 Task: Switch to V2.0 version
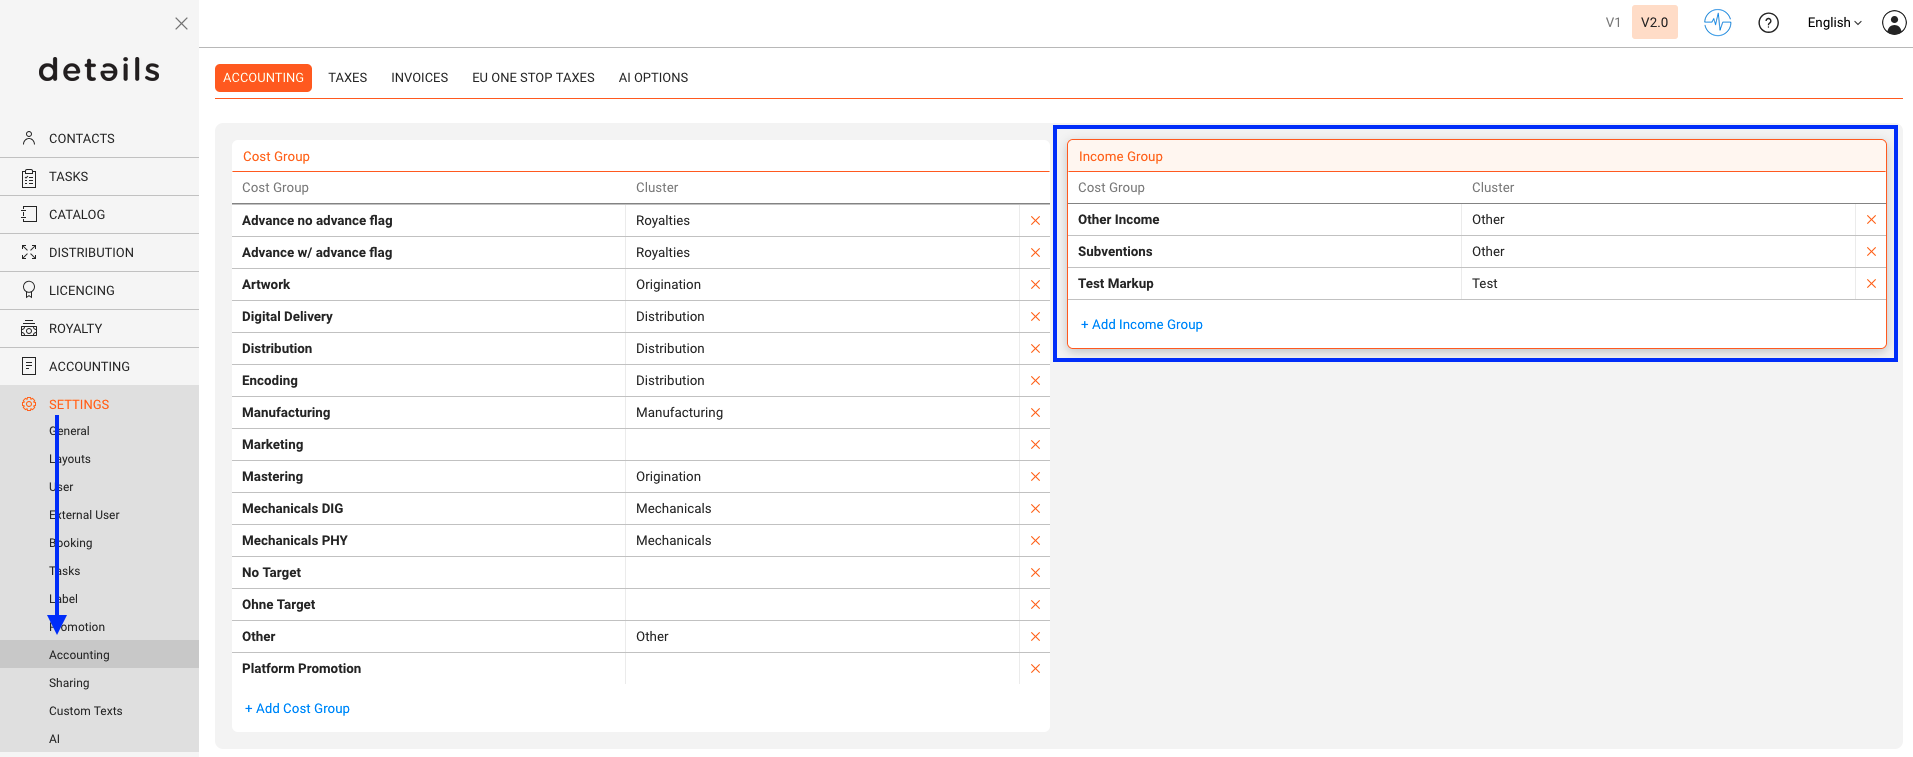1654,22
